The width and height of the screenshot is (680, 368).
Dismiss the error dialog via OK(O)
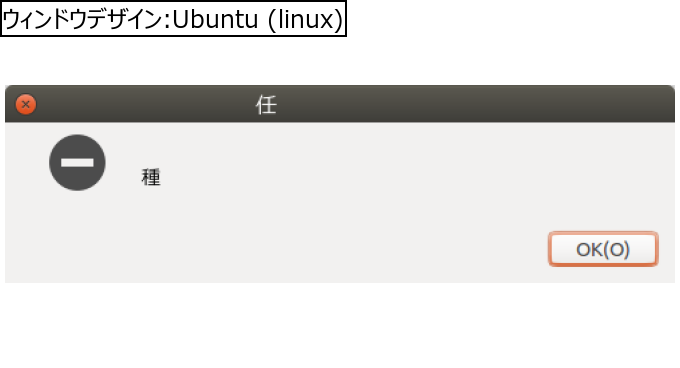pos(603,249)
